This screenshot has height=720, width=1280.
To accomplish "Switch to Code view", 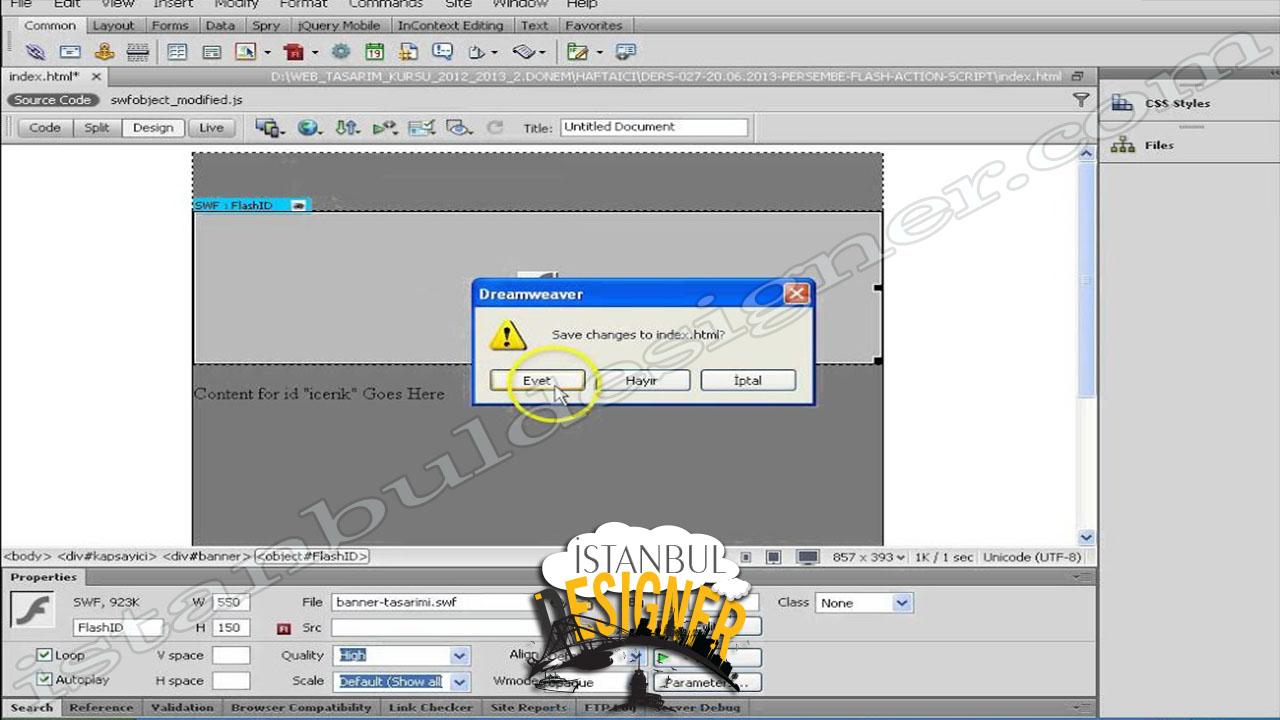I will click(45, 128).
